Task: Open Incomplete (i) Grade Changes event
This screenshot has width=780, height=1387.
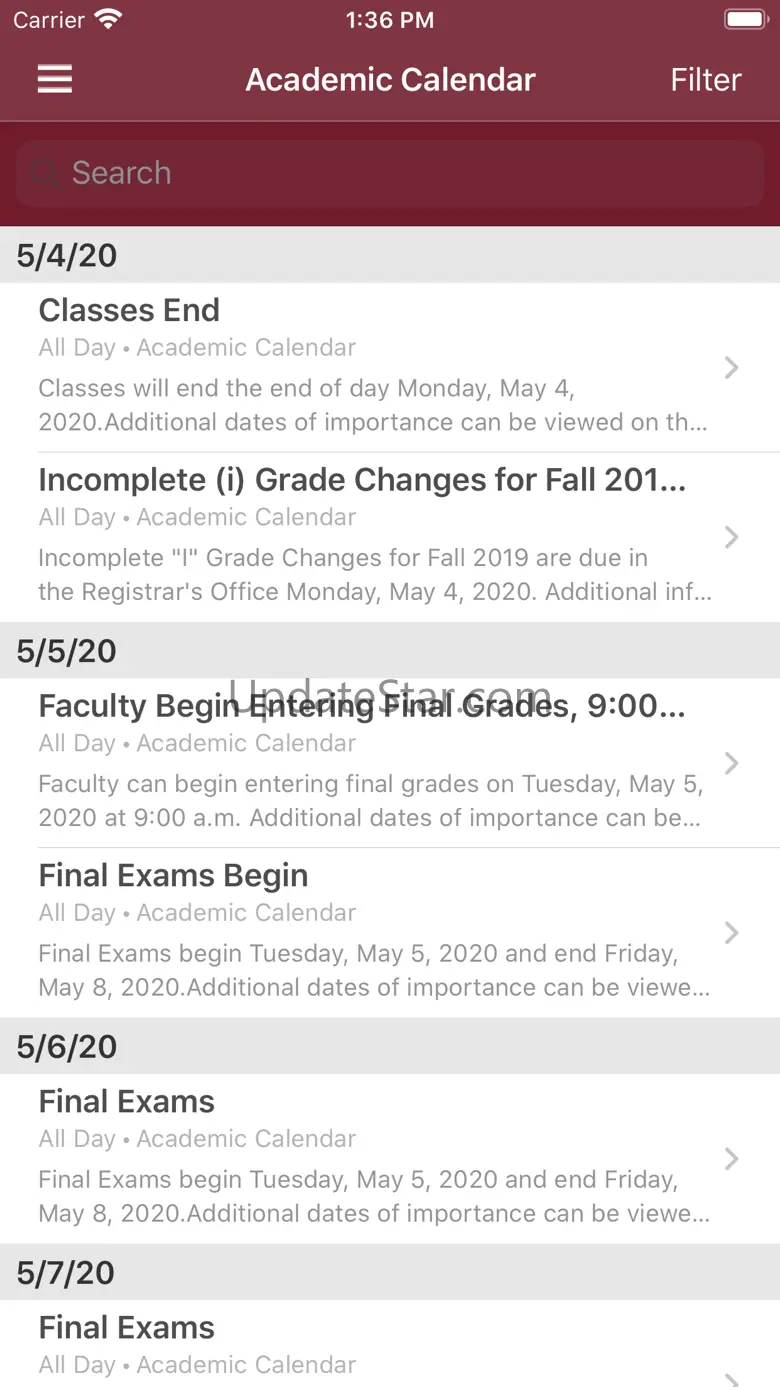Action: pos(390,537)
